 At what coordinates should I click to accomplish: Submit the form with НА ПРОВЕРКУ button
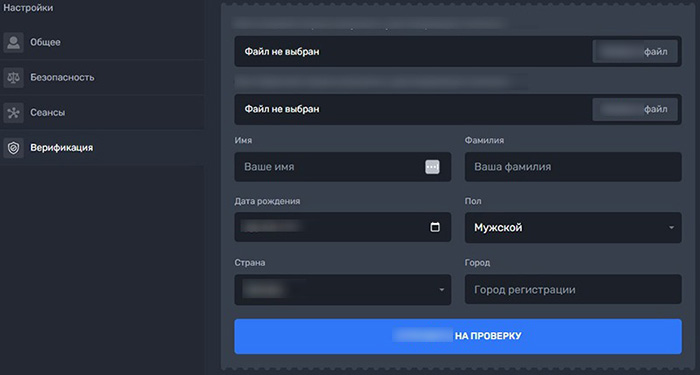coord(458,336)
